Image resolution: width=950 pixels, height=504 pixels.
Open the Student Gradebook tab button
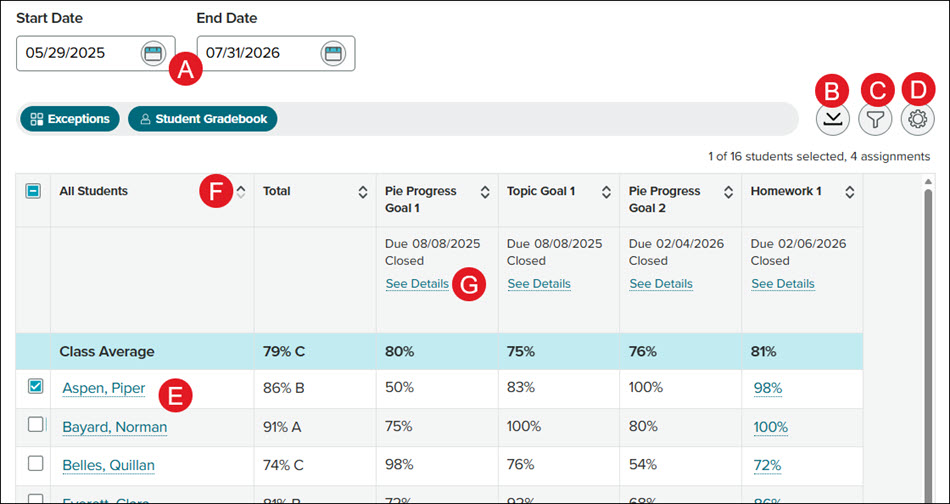(202, 119)
